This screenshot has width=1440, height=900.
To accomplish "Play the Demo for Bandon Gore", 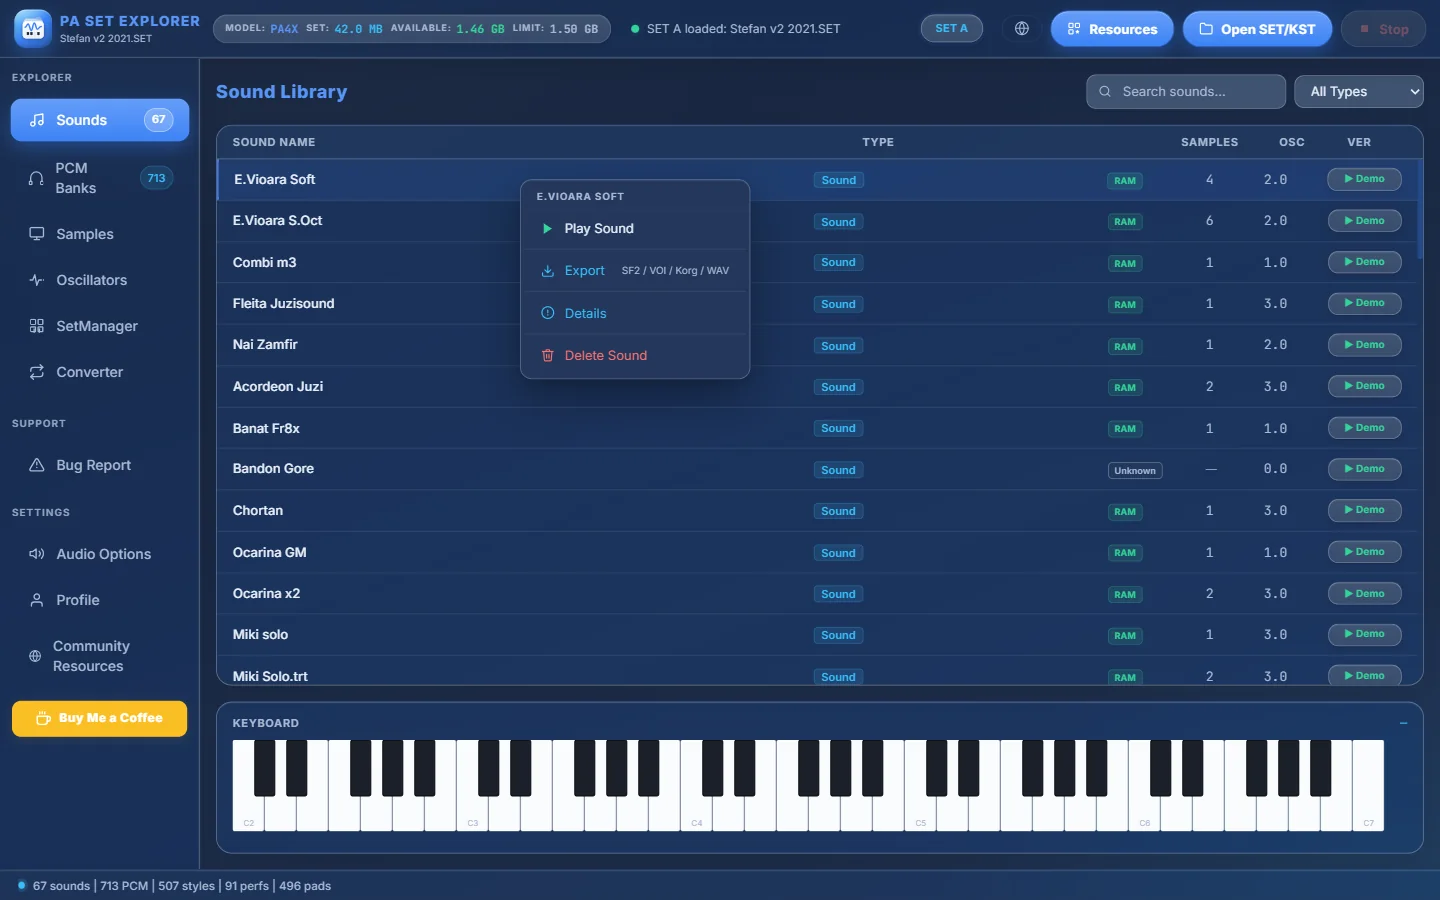I will [1364, 469].
